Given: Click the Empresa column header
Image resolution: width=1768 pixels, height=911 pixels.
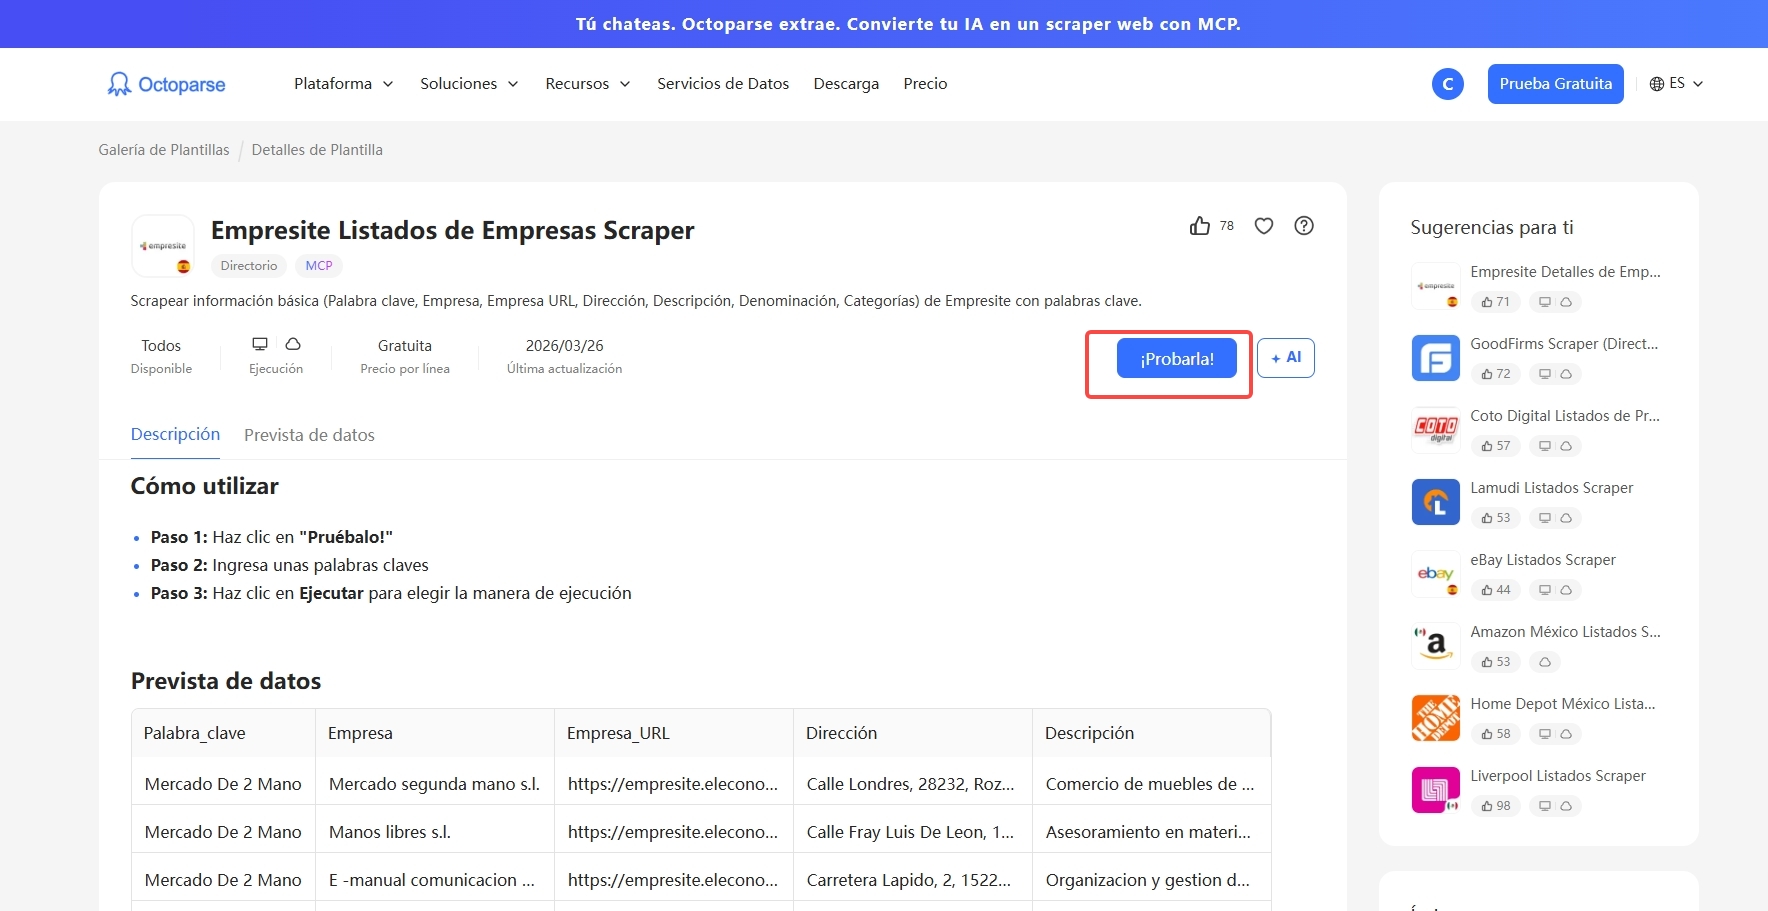Looking at the screenshot, I should point(435,733).
